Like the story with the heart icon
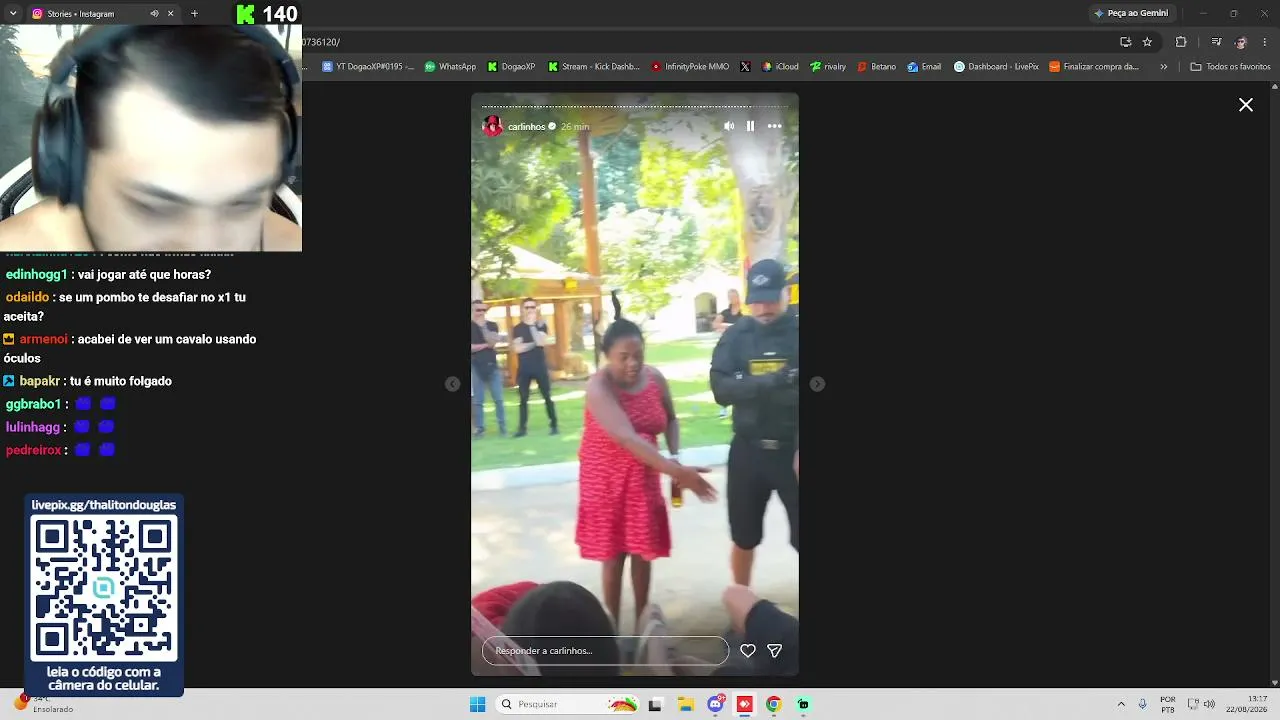Screen dimensions: 1280x720 (747, 651)
